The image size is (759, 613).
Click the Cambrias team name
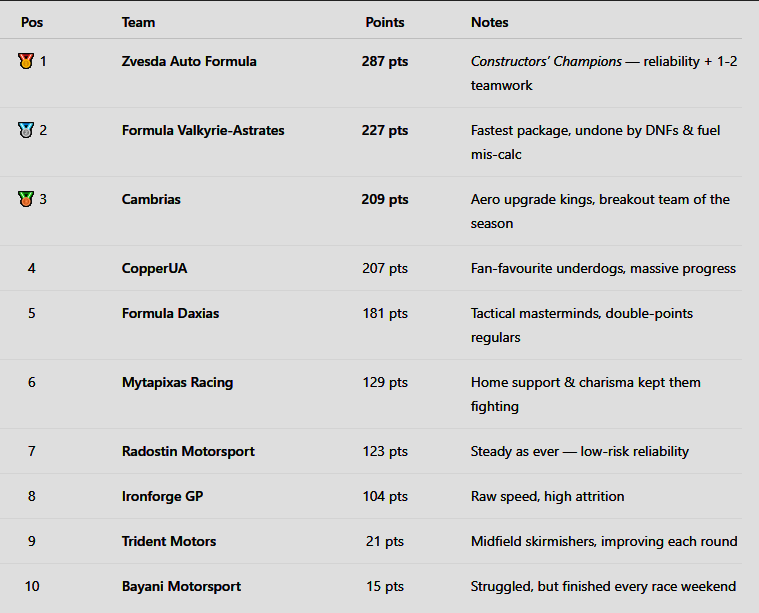[151, 199]
